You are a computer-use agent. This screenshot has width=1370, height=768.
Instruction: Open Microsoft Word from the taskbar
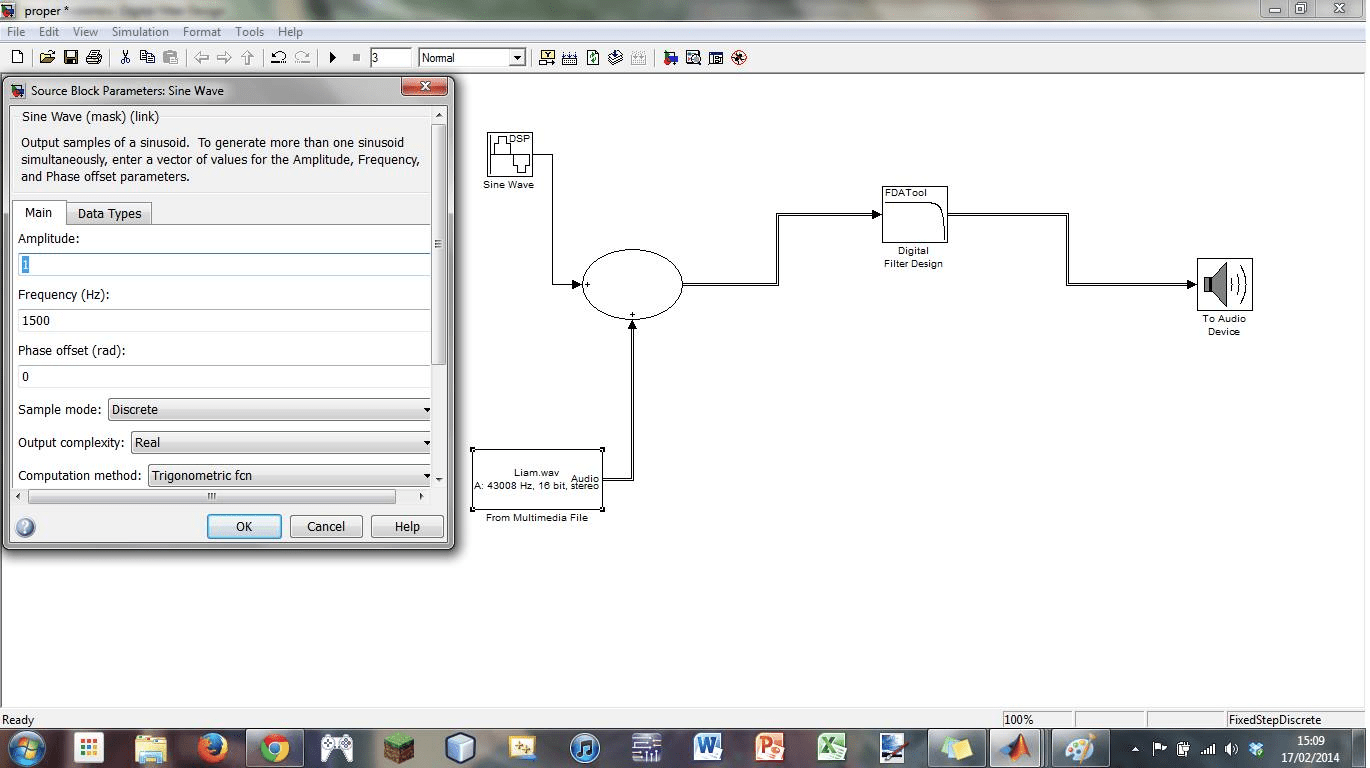708,748
